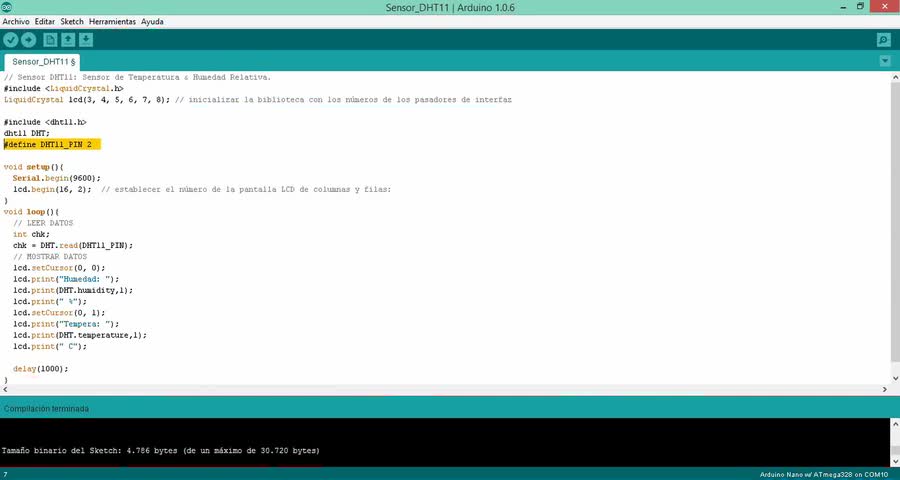Click the LiquidCrystal lcd(3, 4, 5...) line
Screen dimensions: 900x480
(x=258, y=100)
